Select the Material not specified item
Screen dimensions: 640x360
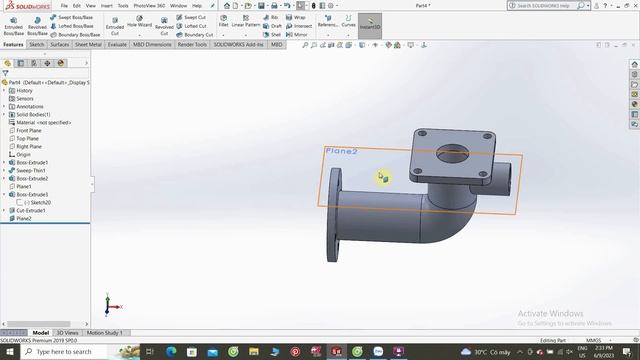click(40, 123)
